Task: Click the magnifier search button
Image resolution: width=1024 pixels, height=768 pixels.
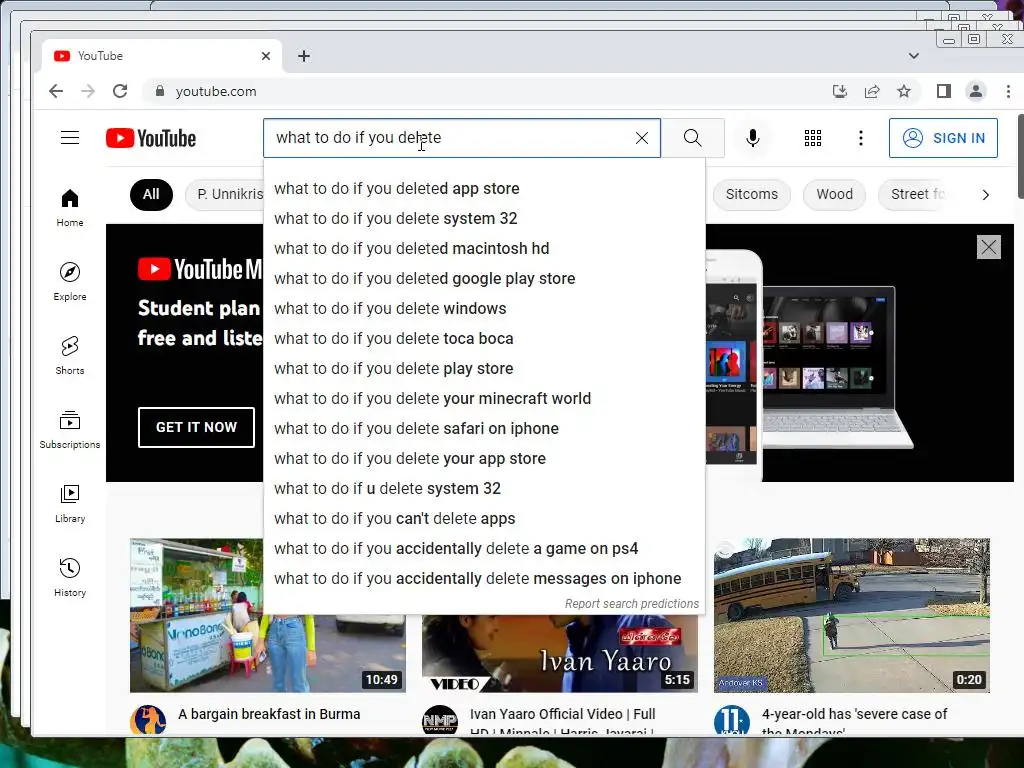Action: 693,138
